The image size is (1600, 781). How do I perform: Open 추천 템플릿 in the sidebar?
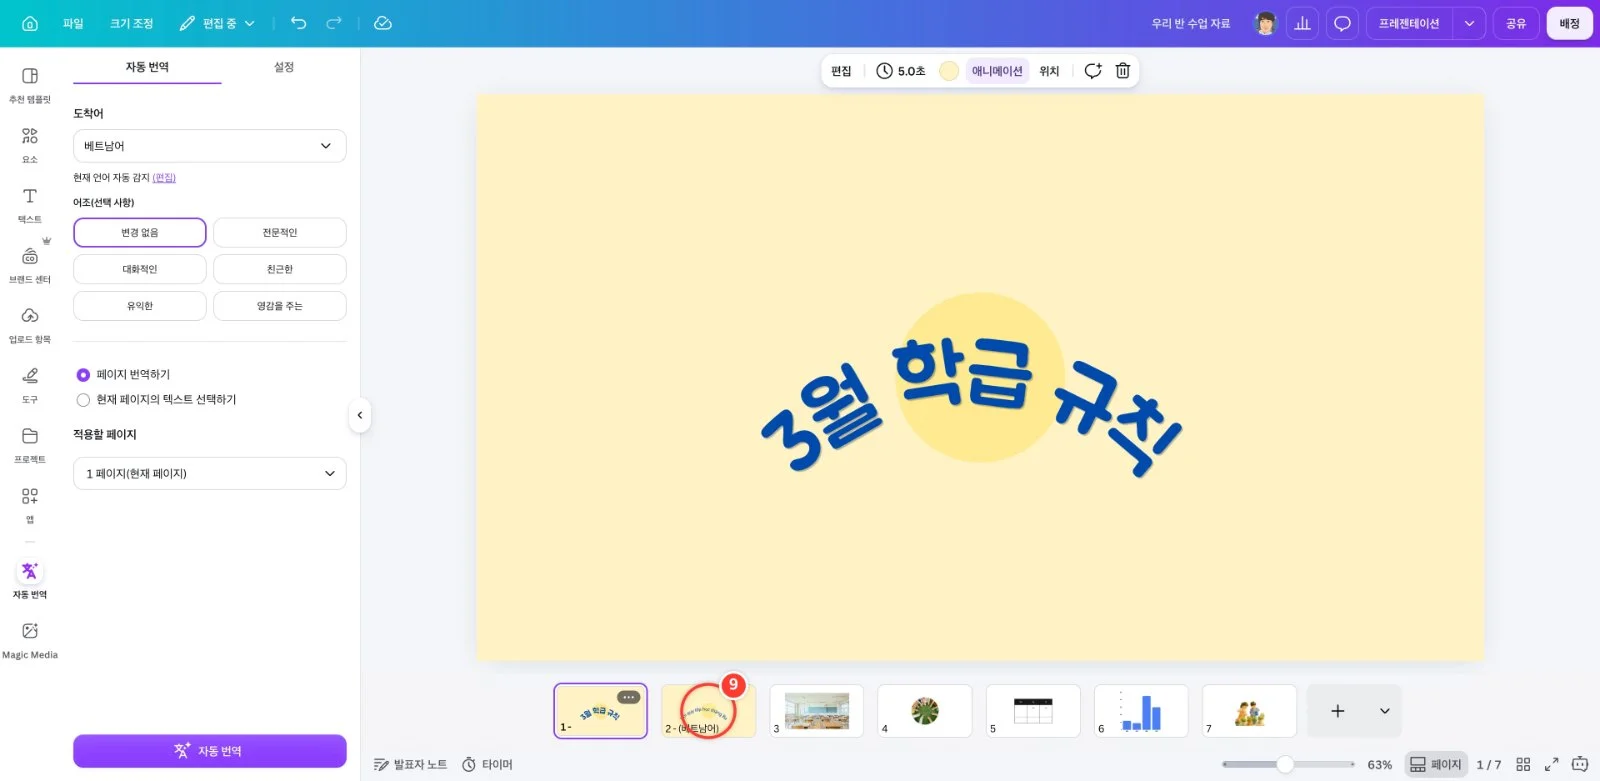point(30,86)
